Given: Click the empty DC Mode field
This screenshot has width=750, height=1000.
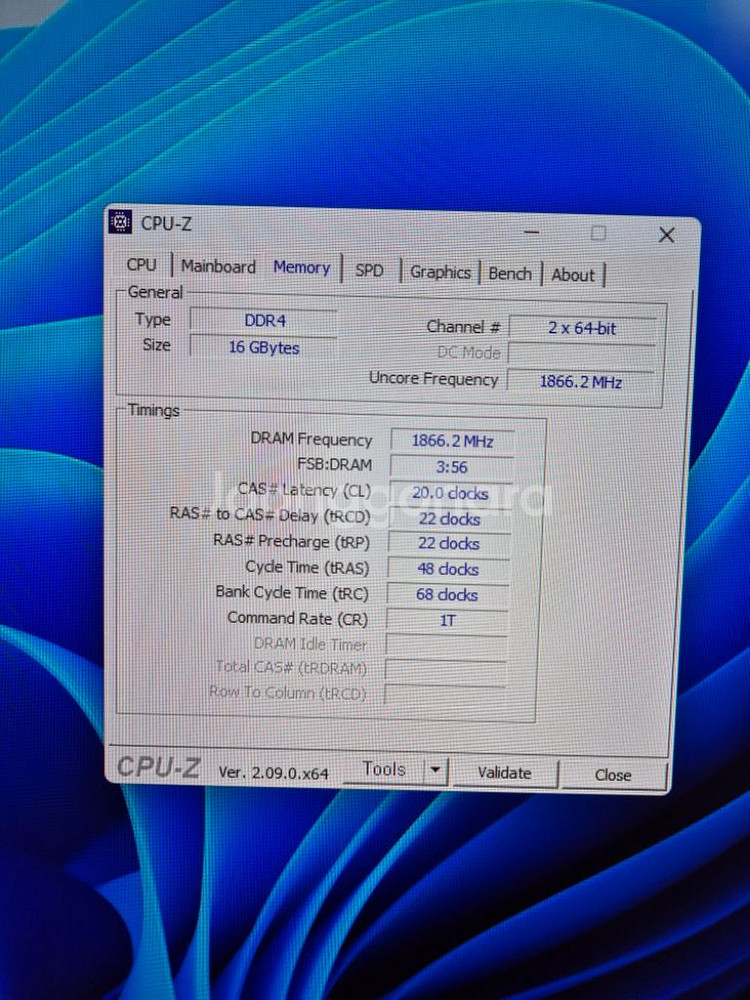Looking at the screenshot, I should [582, 354].
